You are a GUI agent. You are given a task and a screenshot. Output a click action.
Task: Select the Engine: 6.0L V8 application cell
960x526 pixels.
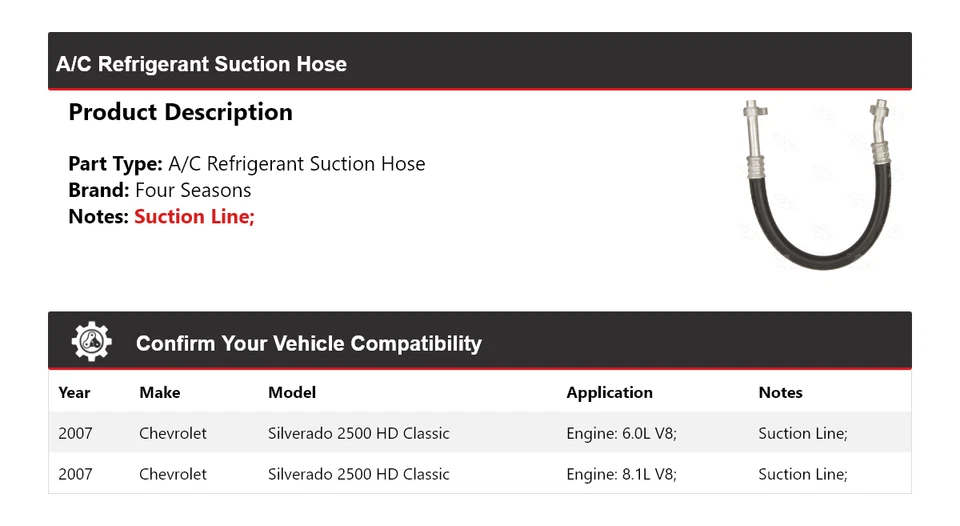tap(621, 433)
